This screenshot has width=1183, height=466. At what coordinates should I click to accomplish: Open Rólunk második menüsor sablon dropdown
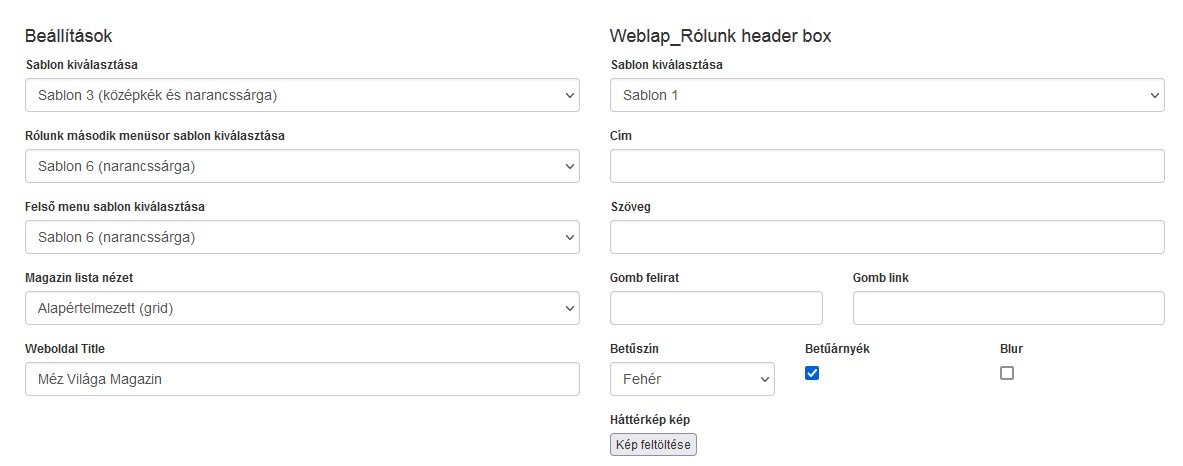click(302, 166)
